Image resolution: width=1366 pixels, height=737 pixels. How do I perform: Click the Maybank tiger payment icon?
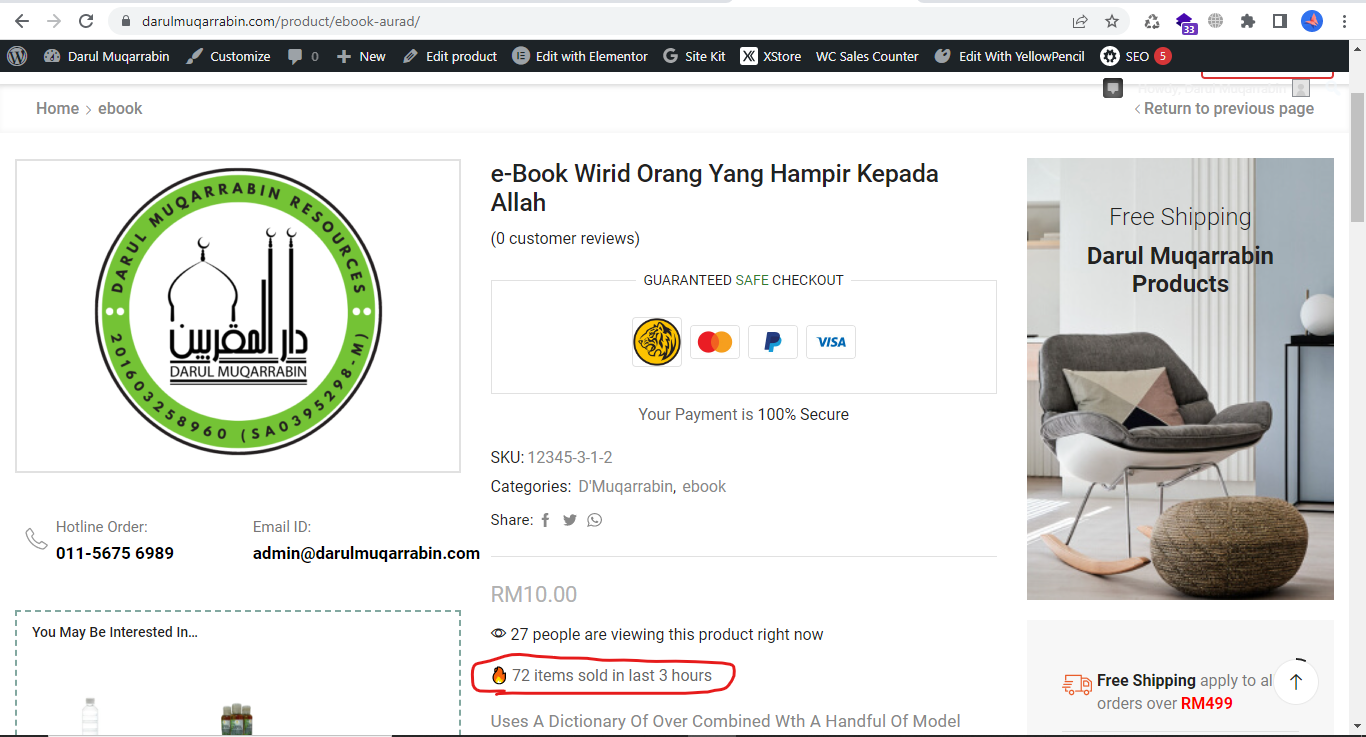657,342
